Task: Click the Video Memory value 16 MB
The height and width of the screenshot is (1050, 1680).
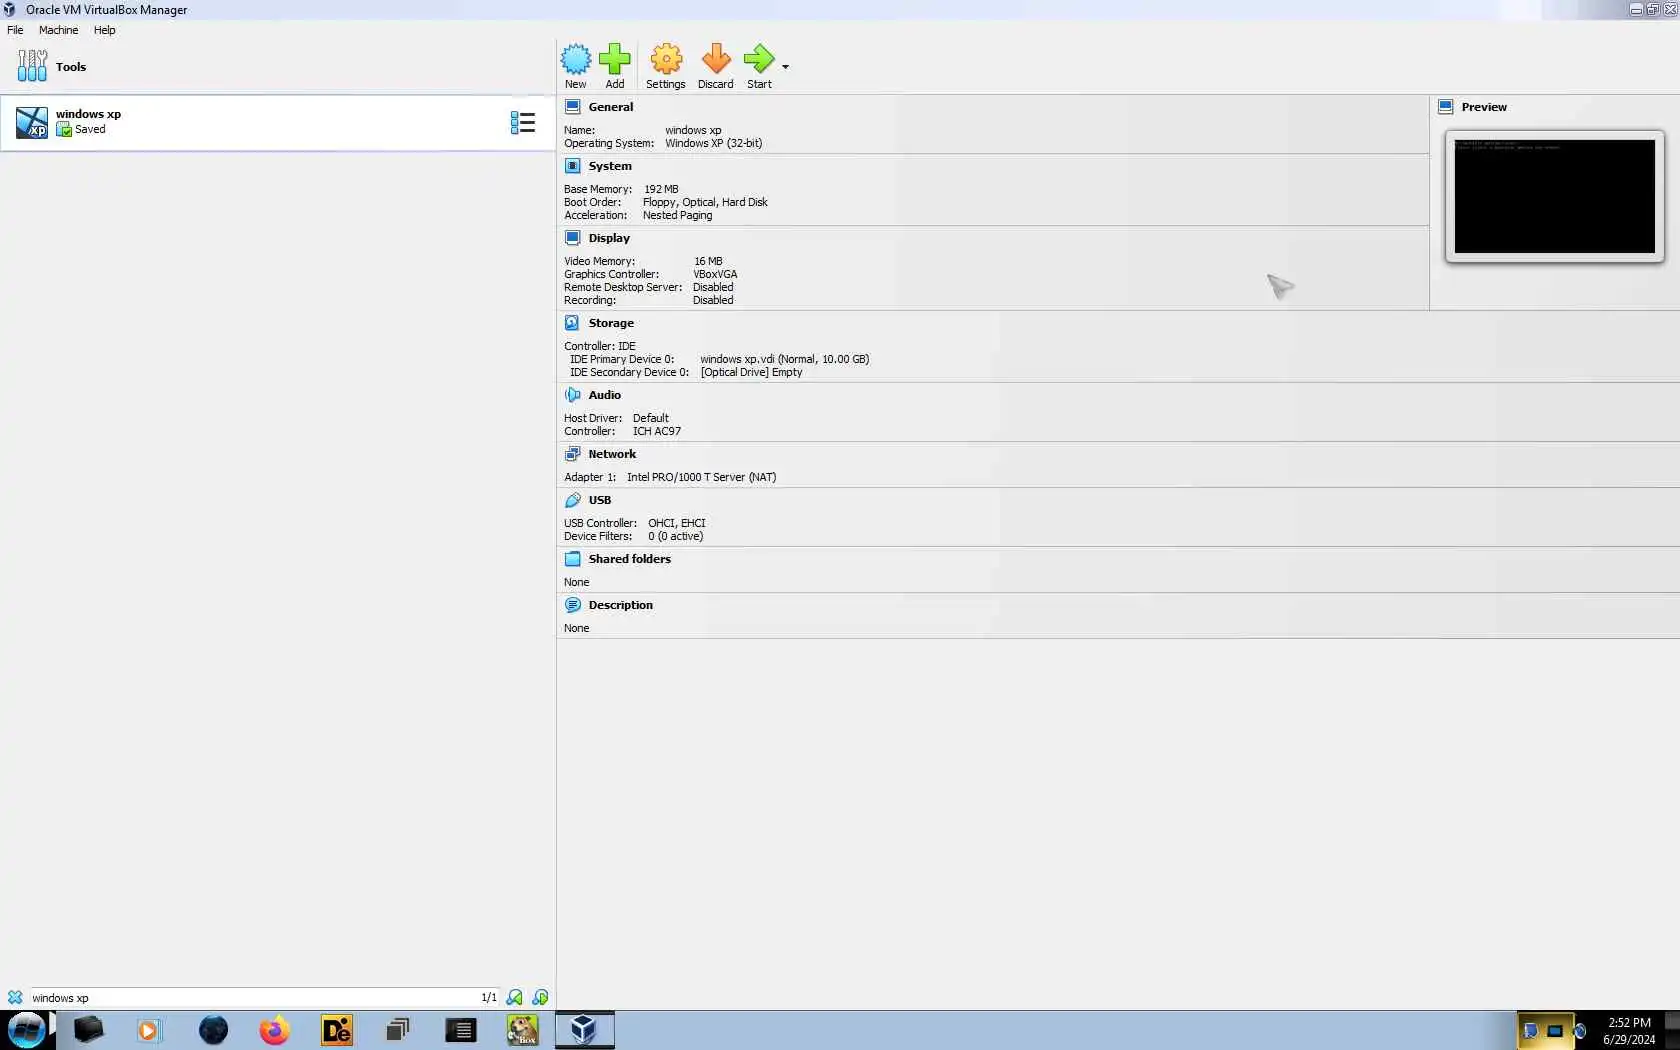Action: point(708,261)
